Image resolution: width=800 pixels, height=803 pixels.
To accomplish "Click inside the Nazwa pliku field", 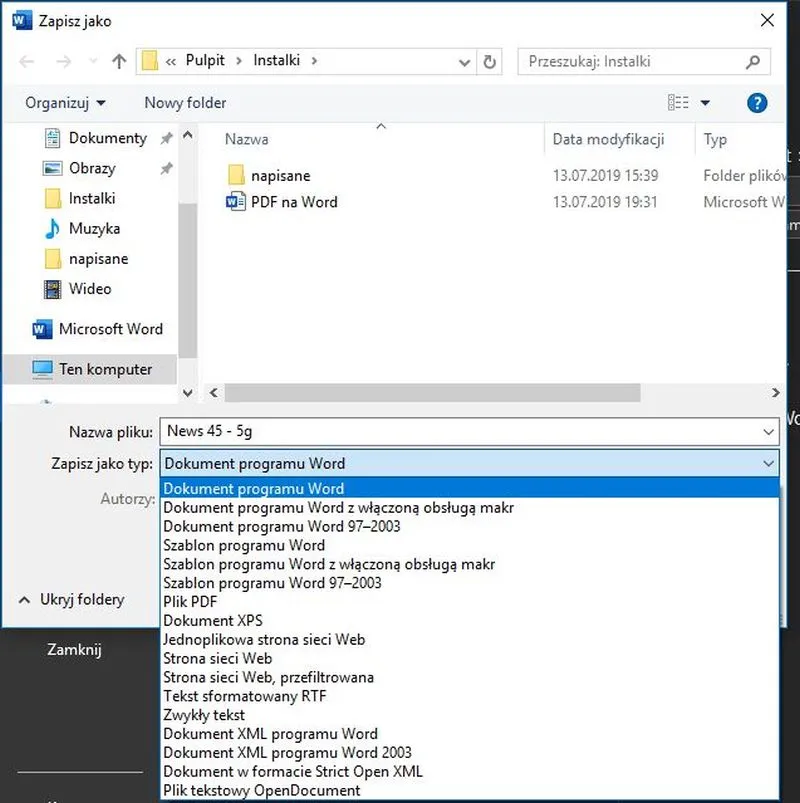I will pos(400,431).
